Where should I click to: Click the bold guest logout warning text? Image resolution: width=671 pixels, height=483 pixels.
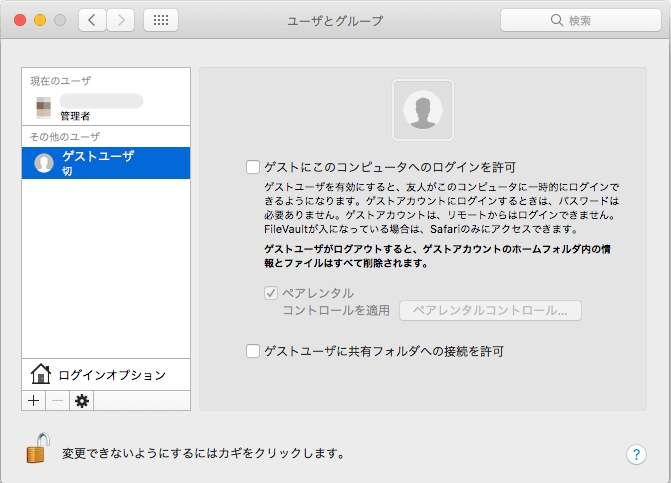point(437,256)
